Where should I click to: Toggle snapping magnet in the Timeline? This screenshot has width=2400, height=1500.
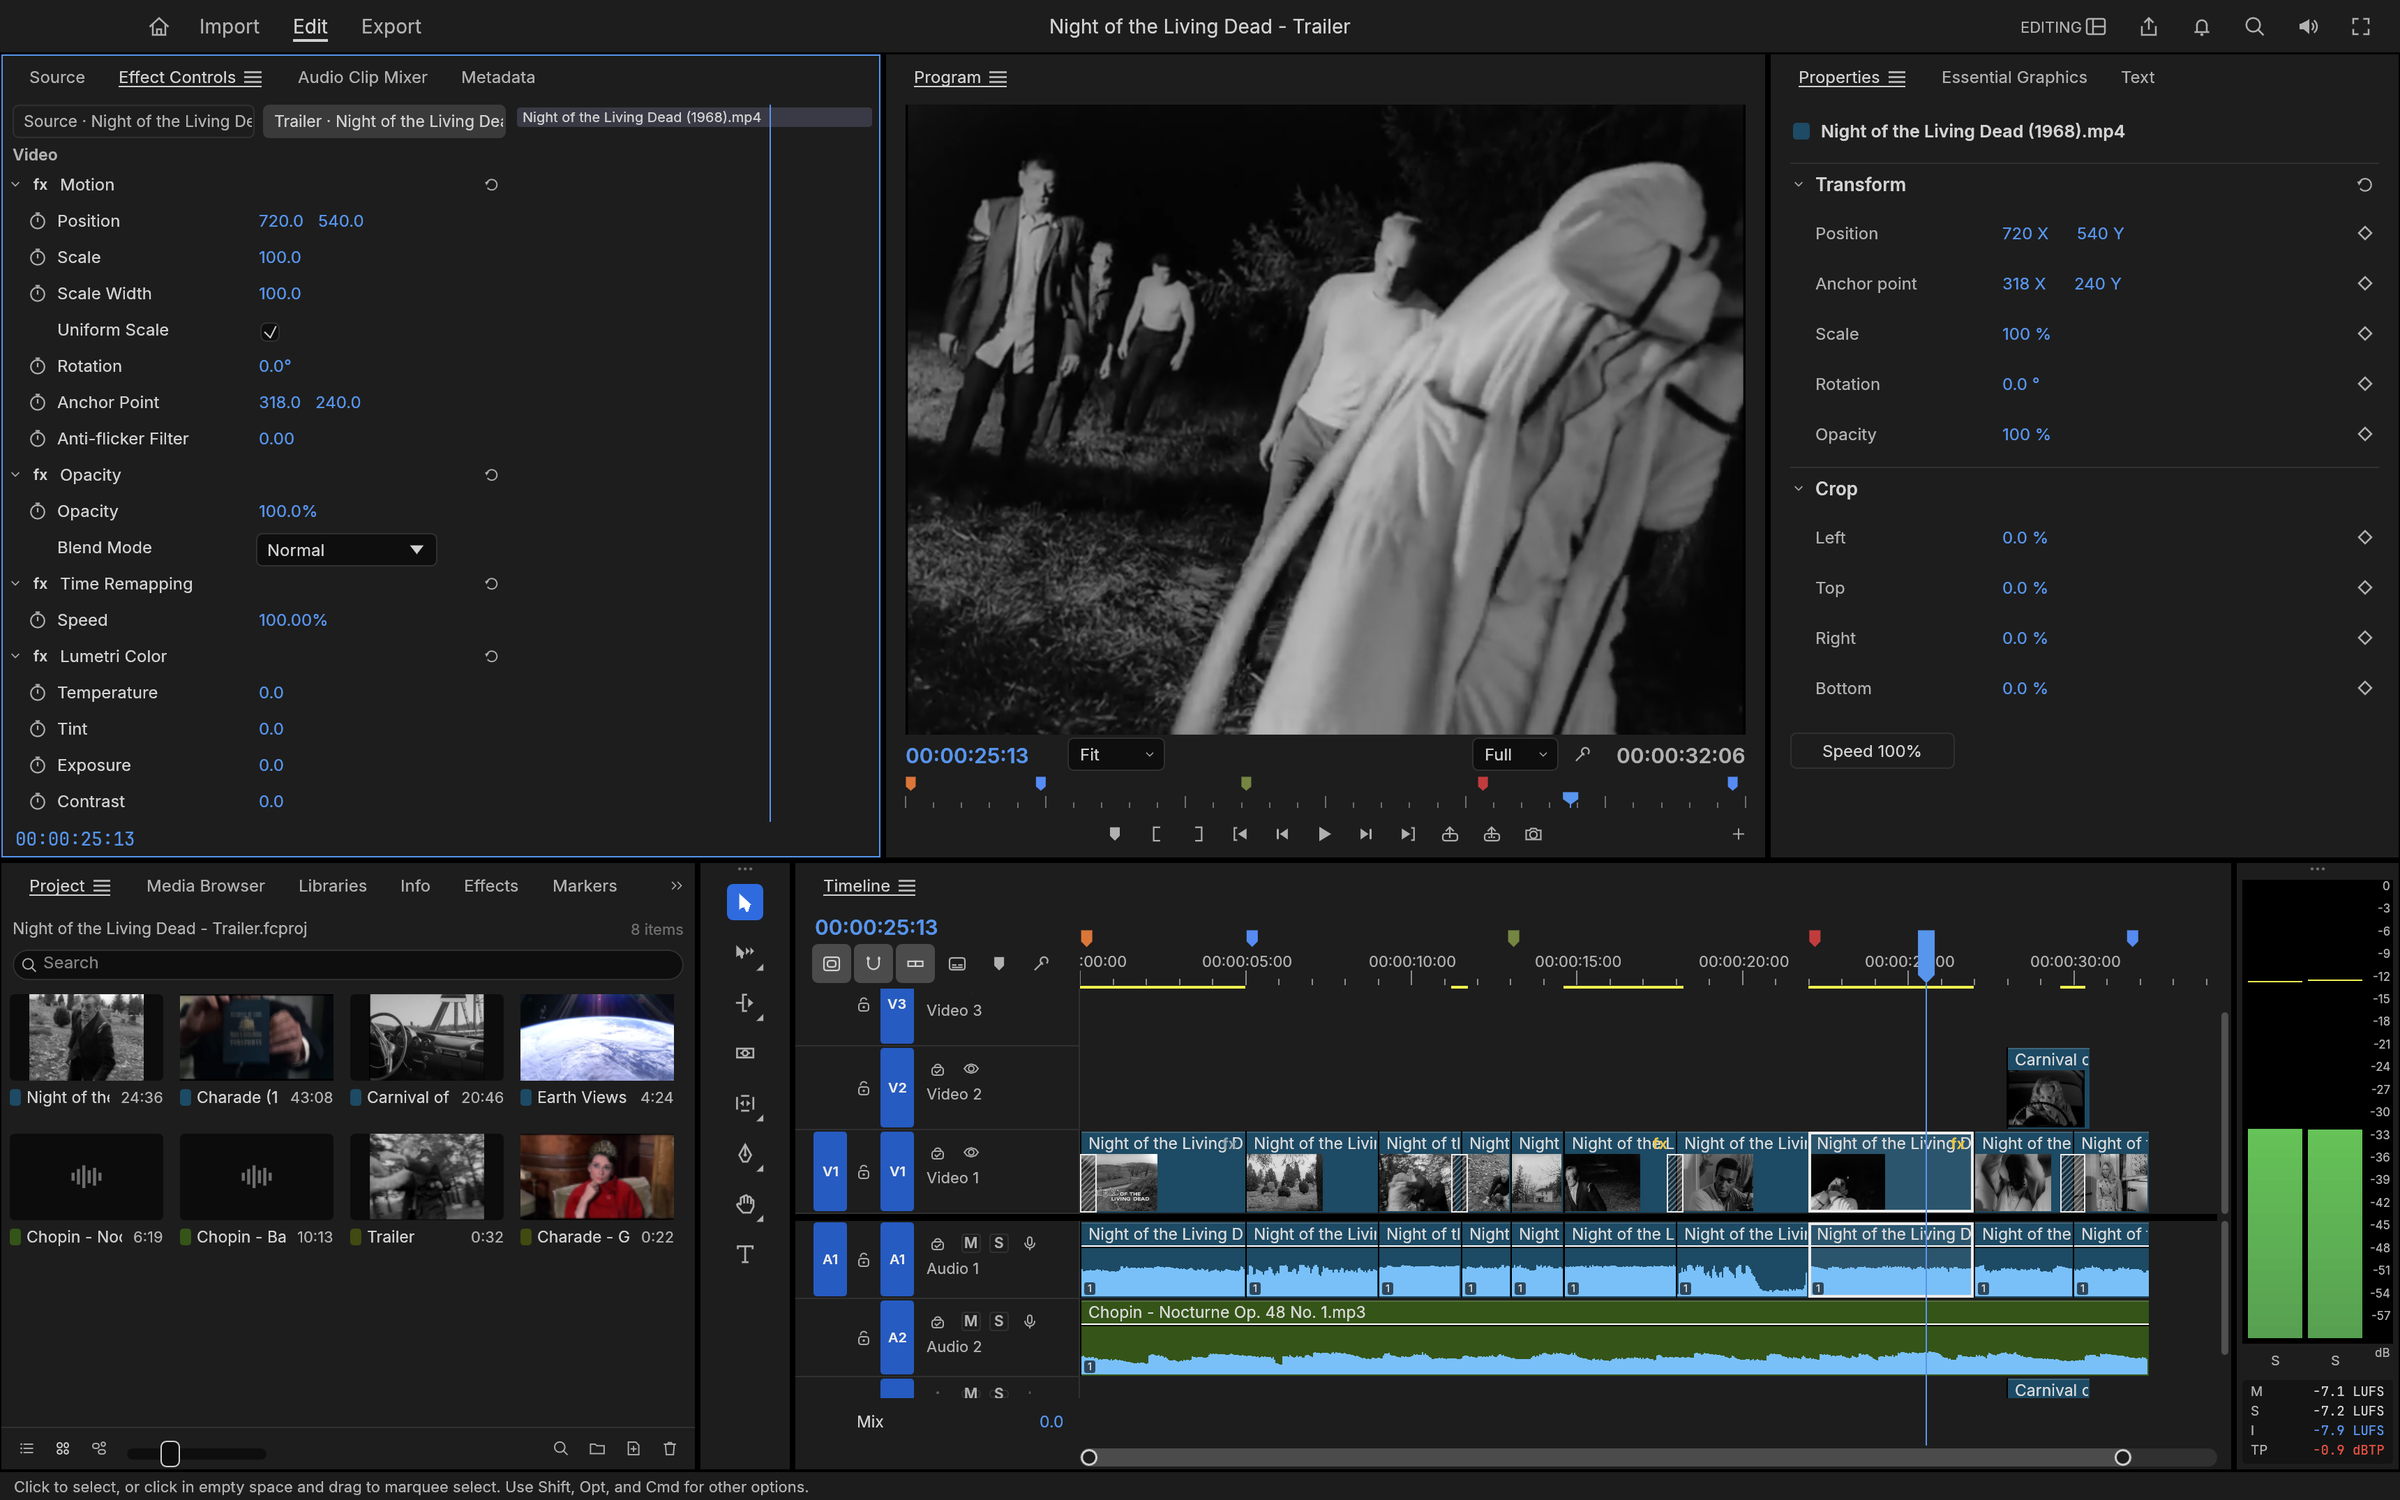873,963
